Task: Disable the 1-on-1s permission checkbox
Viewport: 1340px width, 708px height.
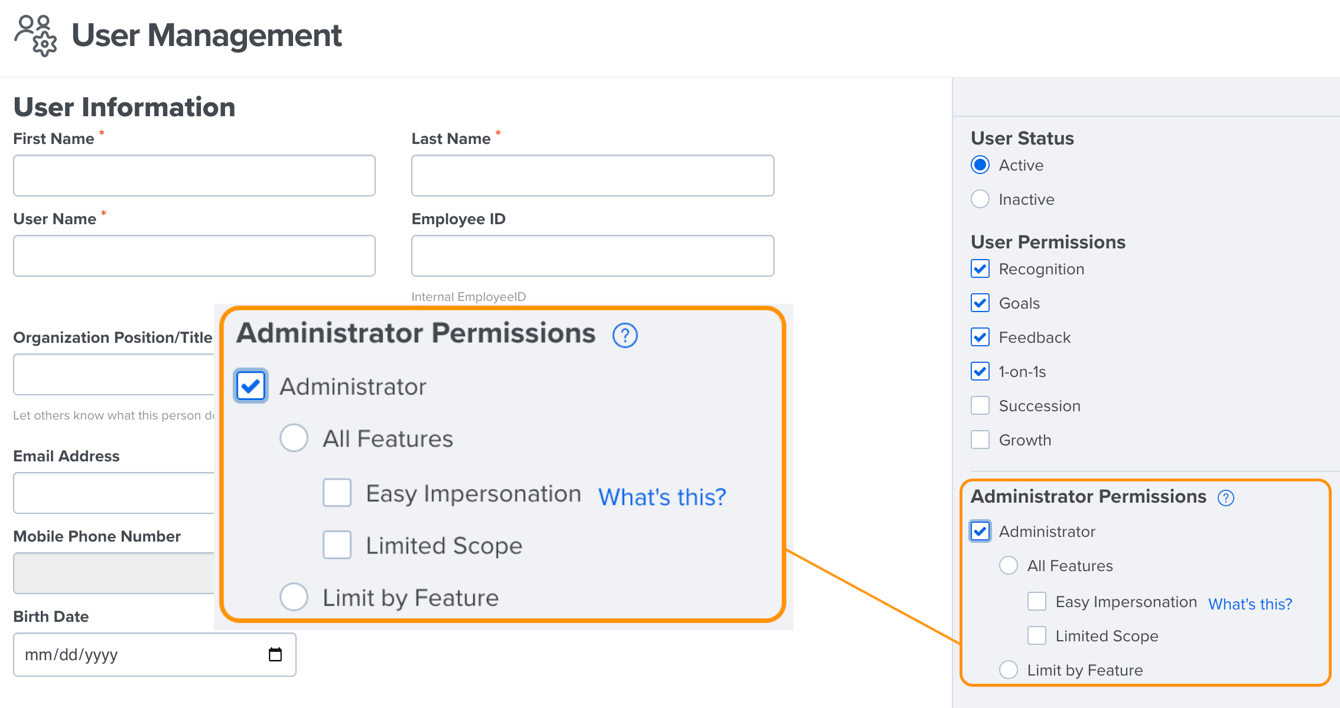Action: click(980, 371)
